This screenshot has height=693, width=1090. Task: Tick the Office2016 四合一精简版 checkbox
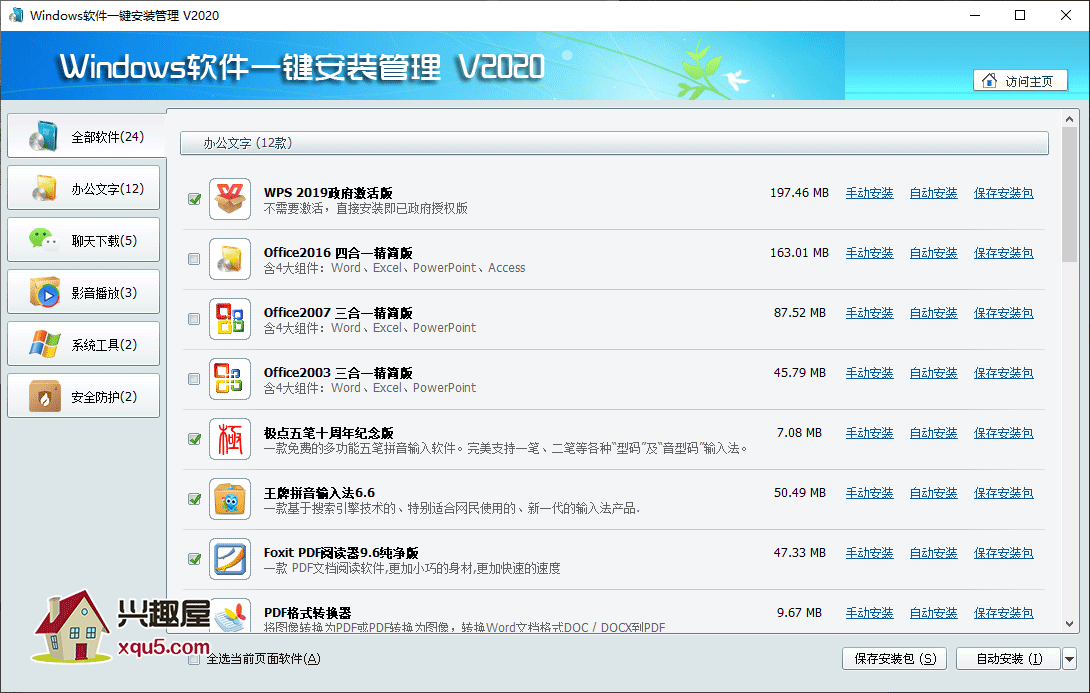click(x=194, y=259)
